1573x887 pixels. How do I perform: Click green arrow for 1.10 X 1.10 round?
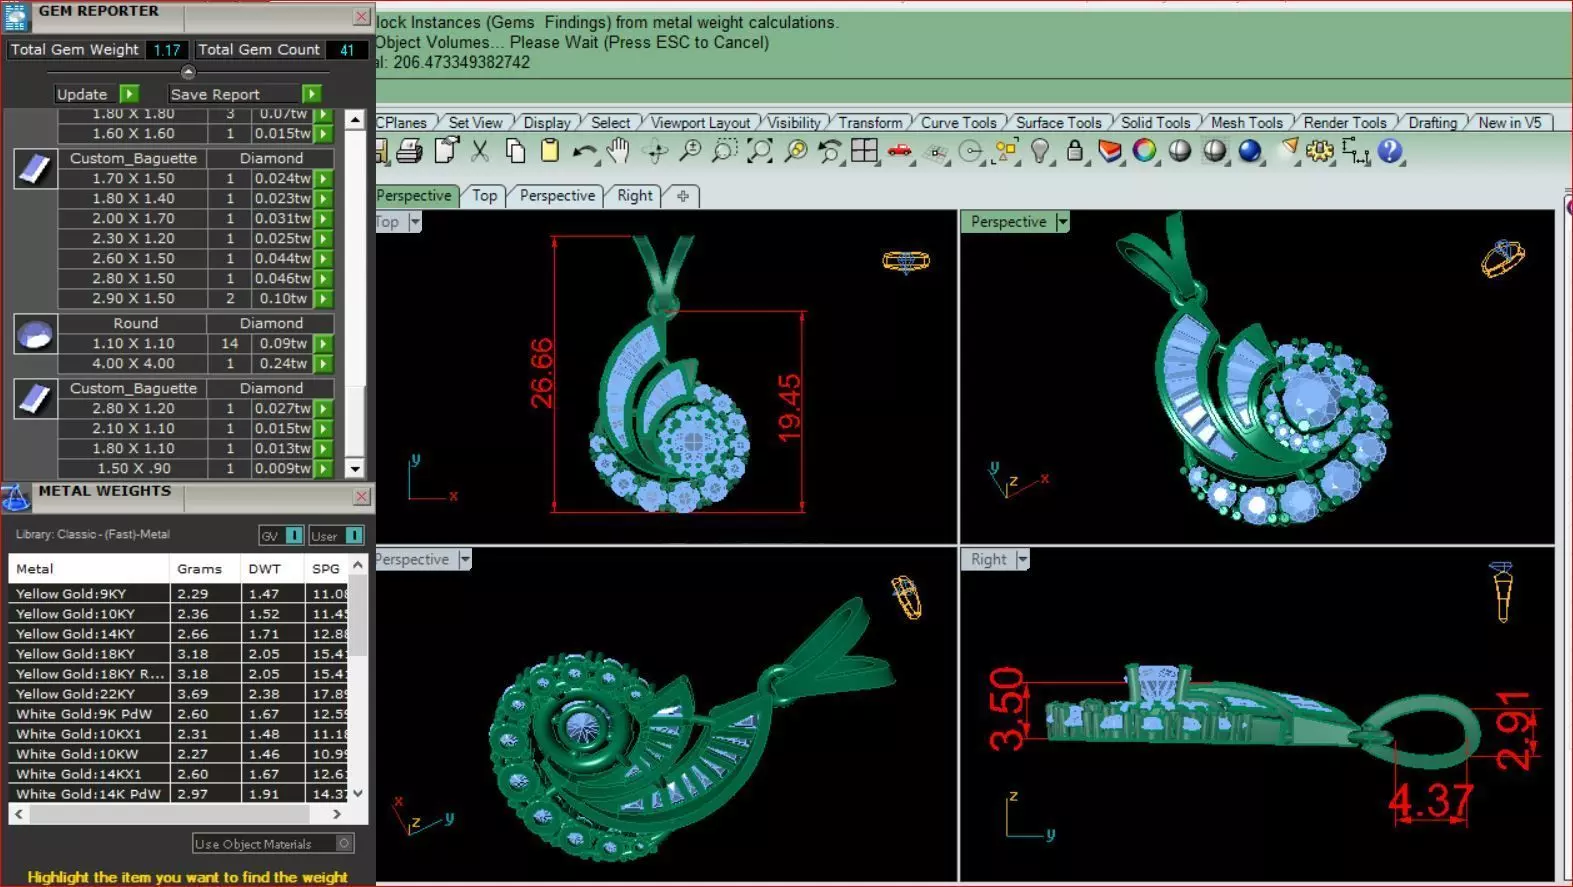323,344
